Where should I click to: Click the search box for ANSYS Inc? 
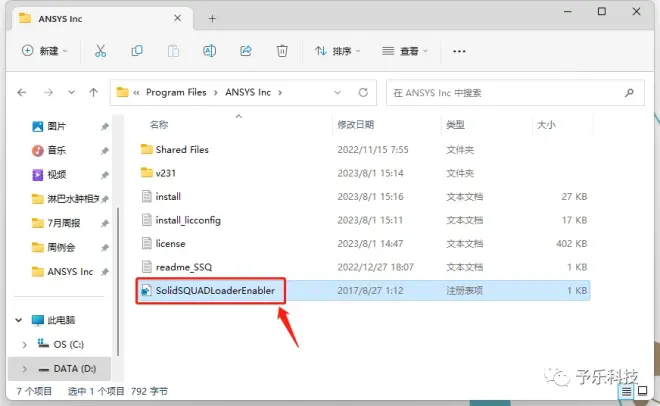pyautogui.click(x=515, y=93)
